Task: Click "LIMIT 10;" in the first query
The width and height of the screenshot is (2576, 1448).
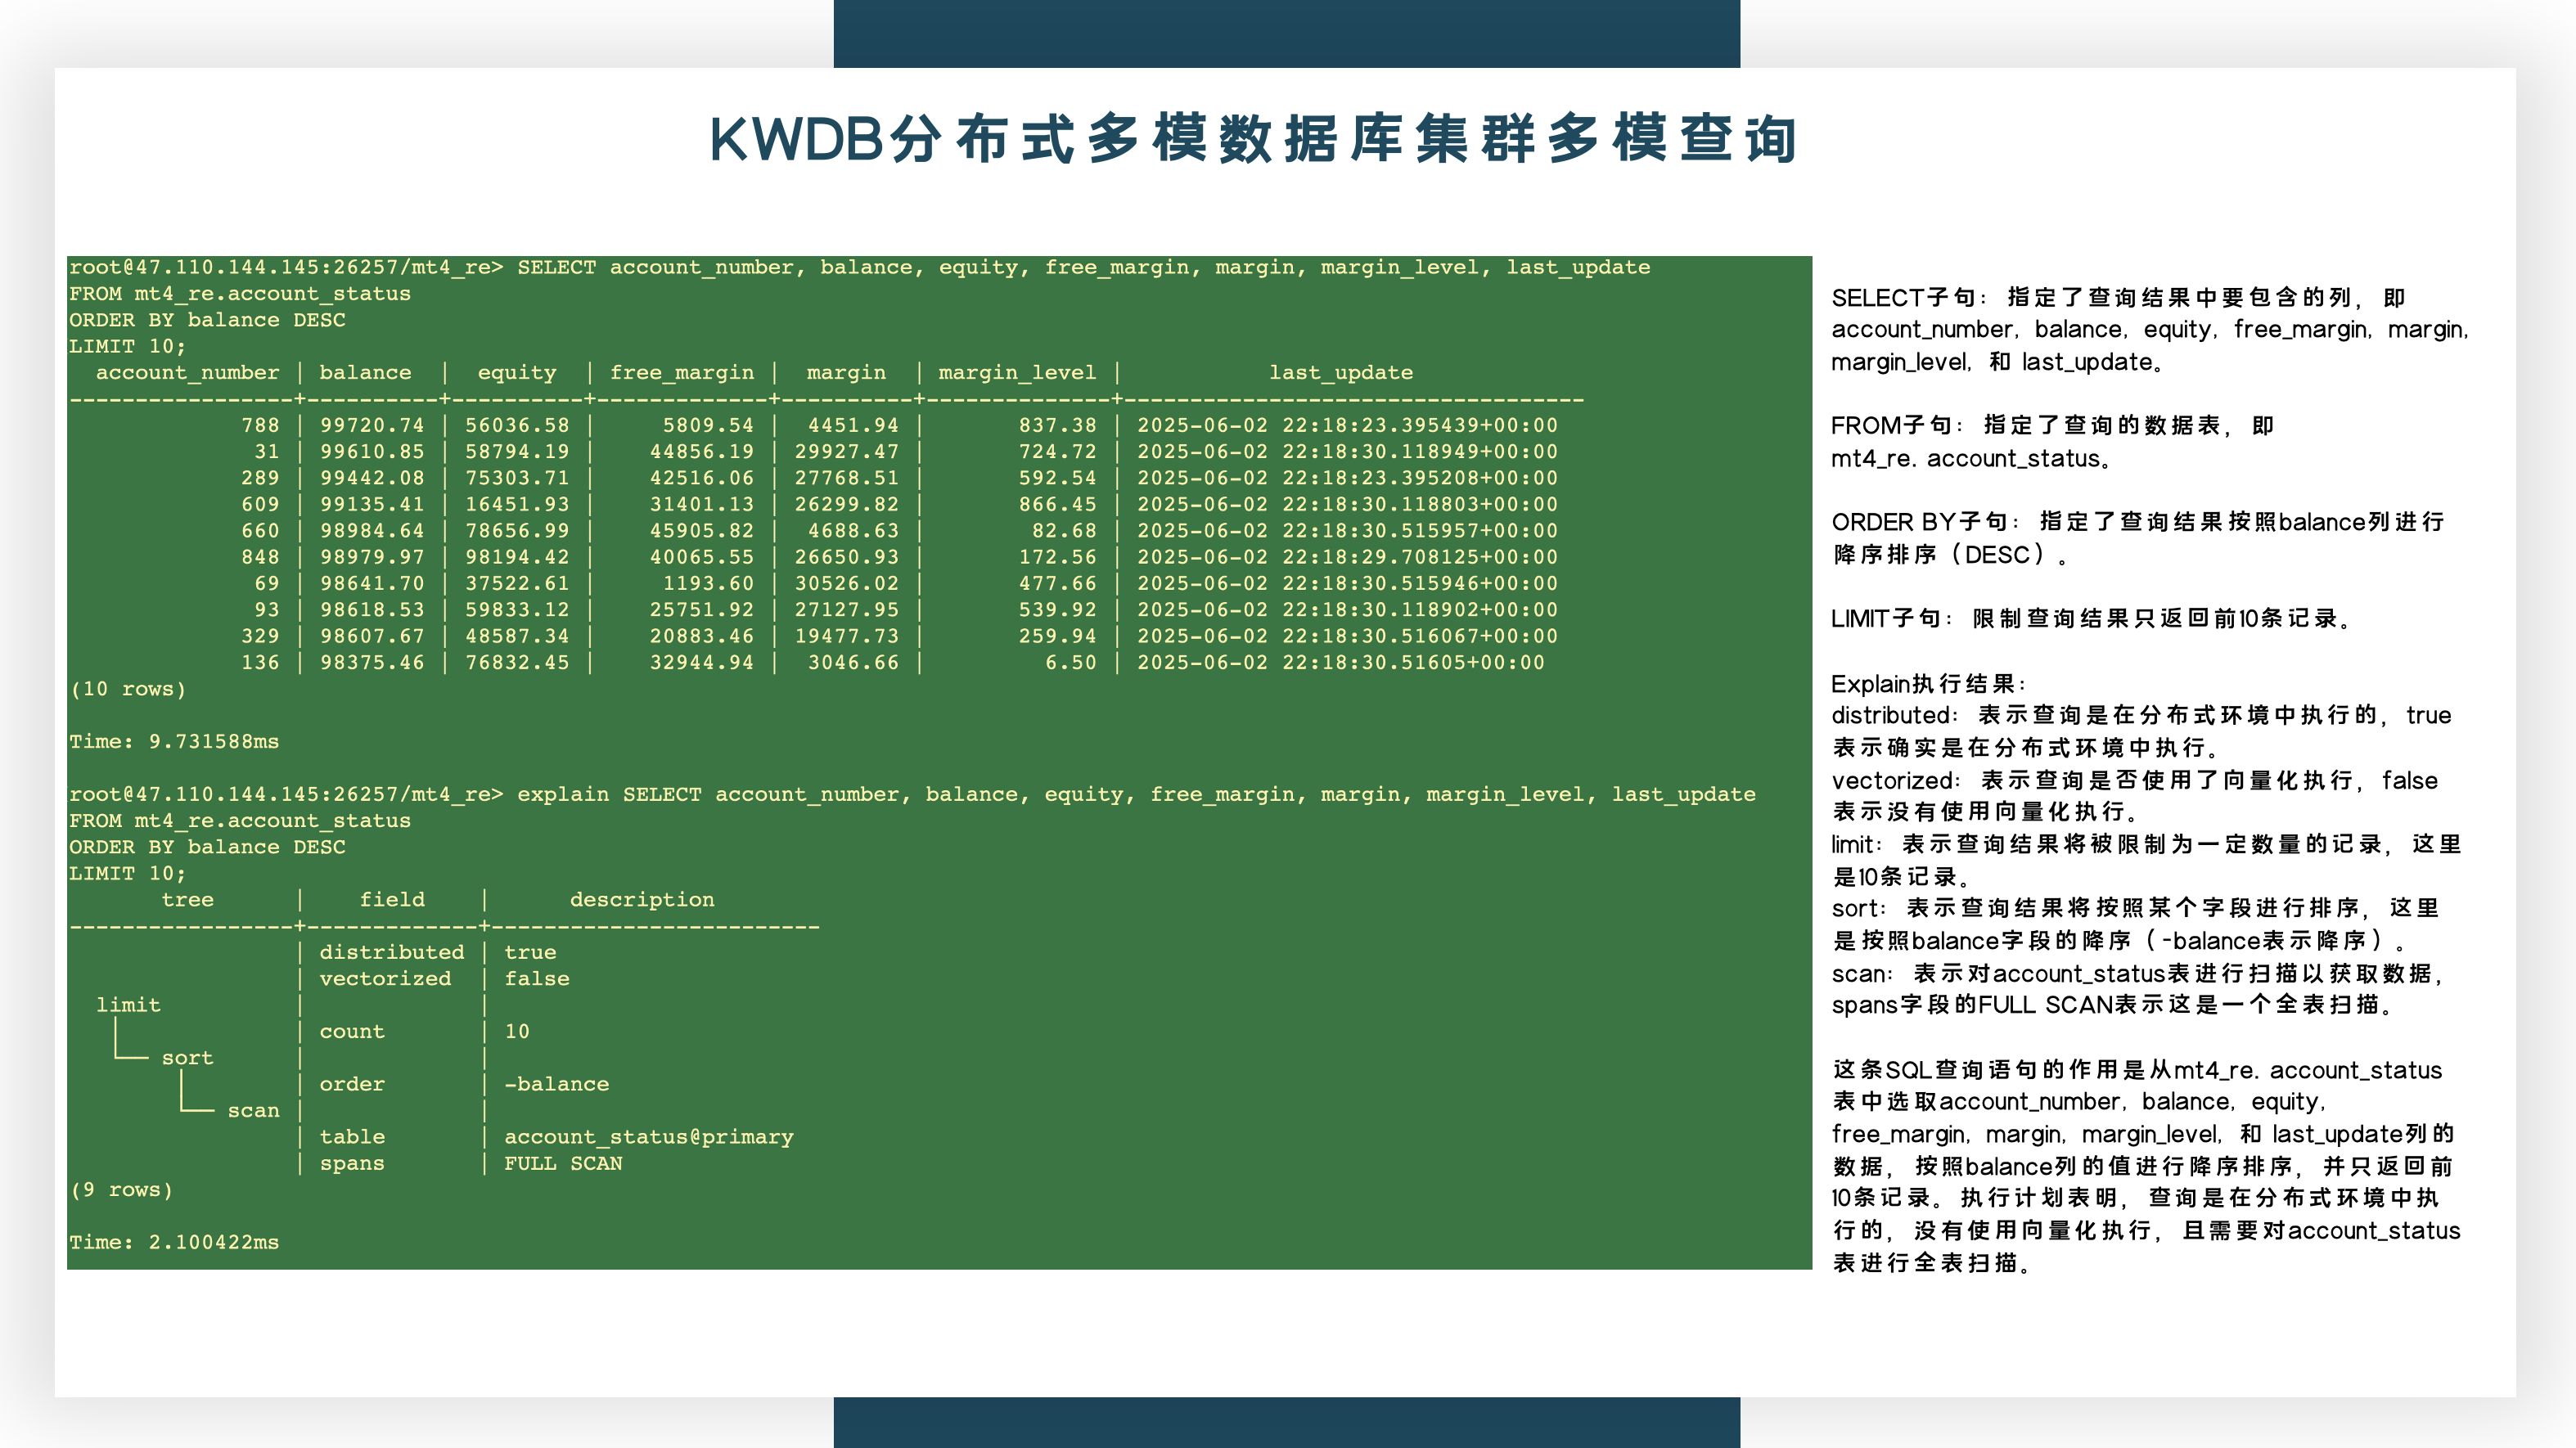Action: [128, 347]
